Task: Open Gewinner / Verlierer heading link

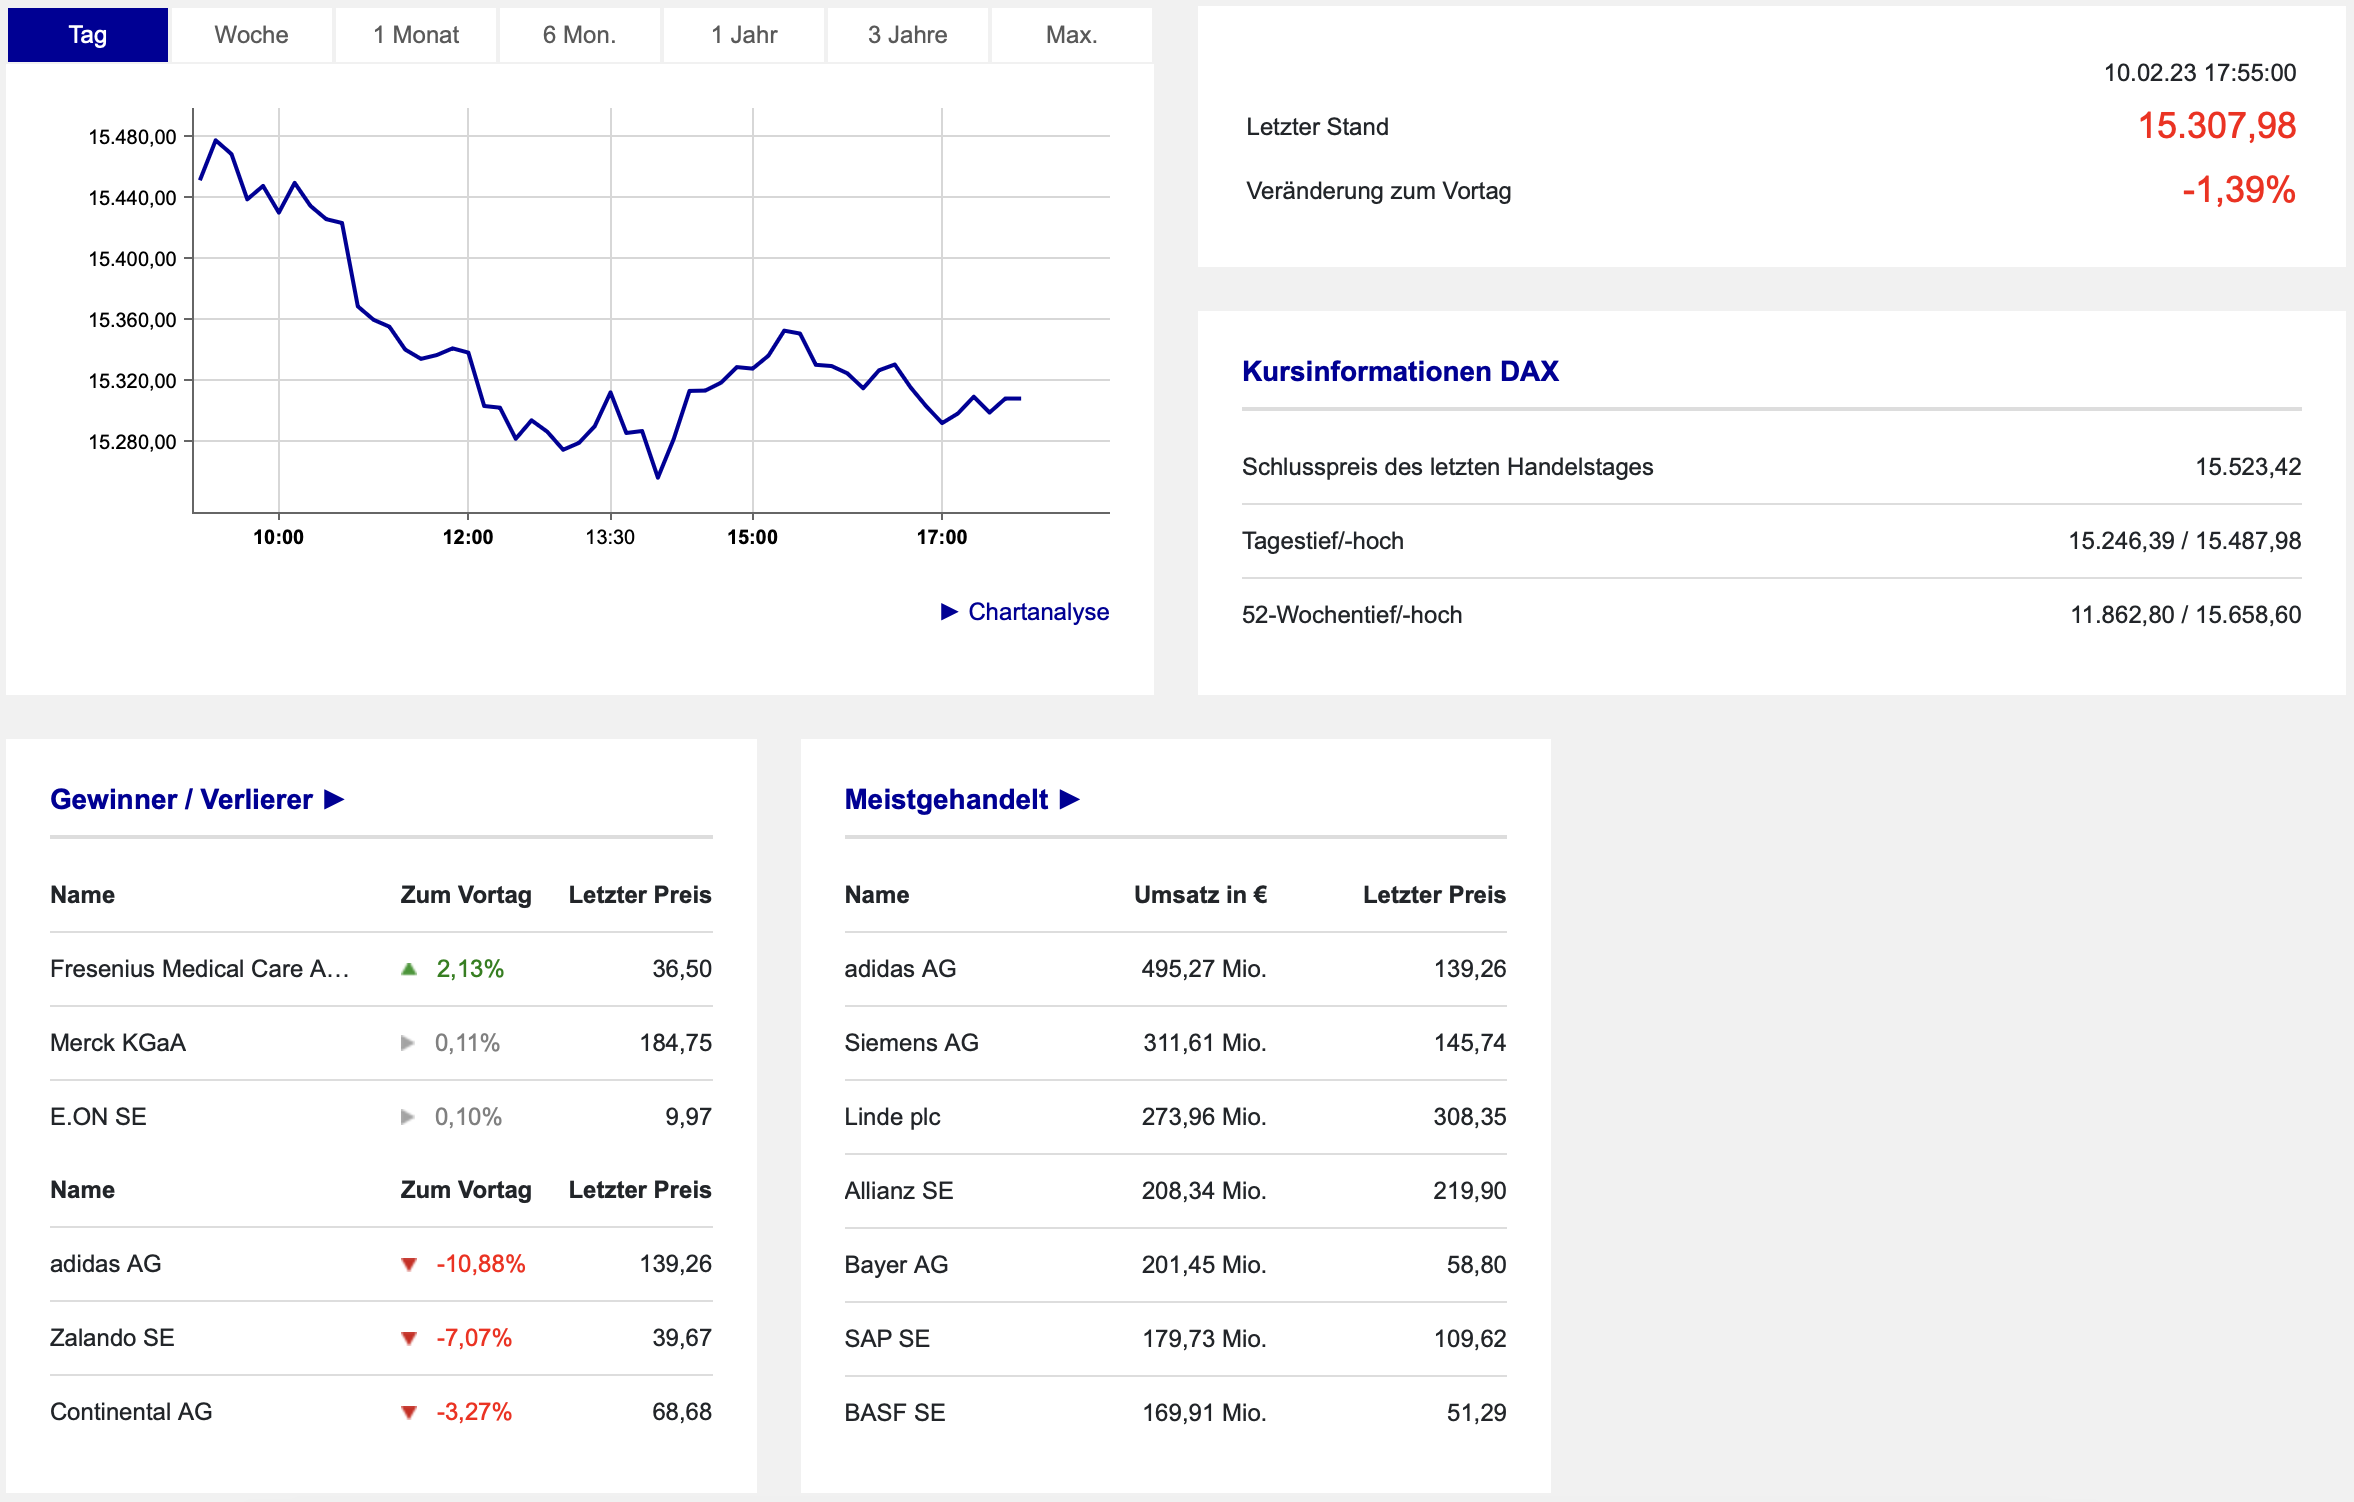Action: (181, 800)
